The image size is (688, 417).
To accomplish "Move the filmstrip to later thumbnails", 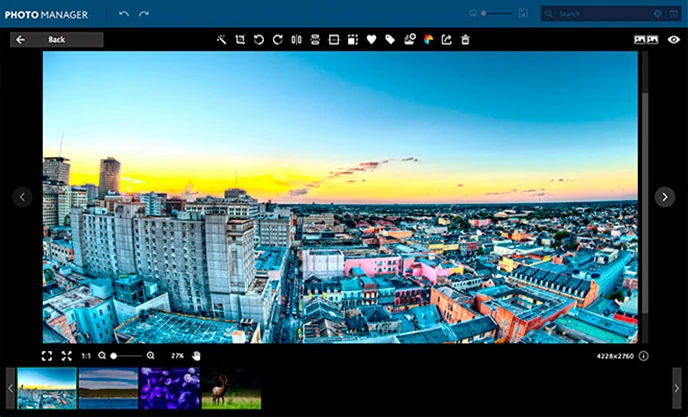I will pos(677,388).
